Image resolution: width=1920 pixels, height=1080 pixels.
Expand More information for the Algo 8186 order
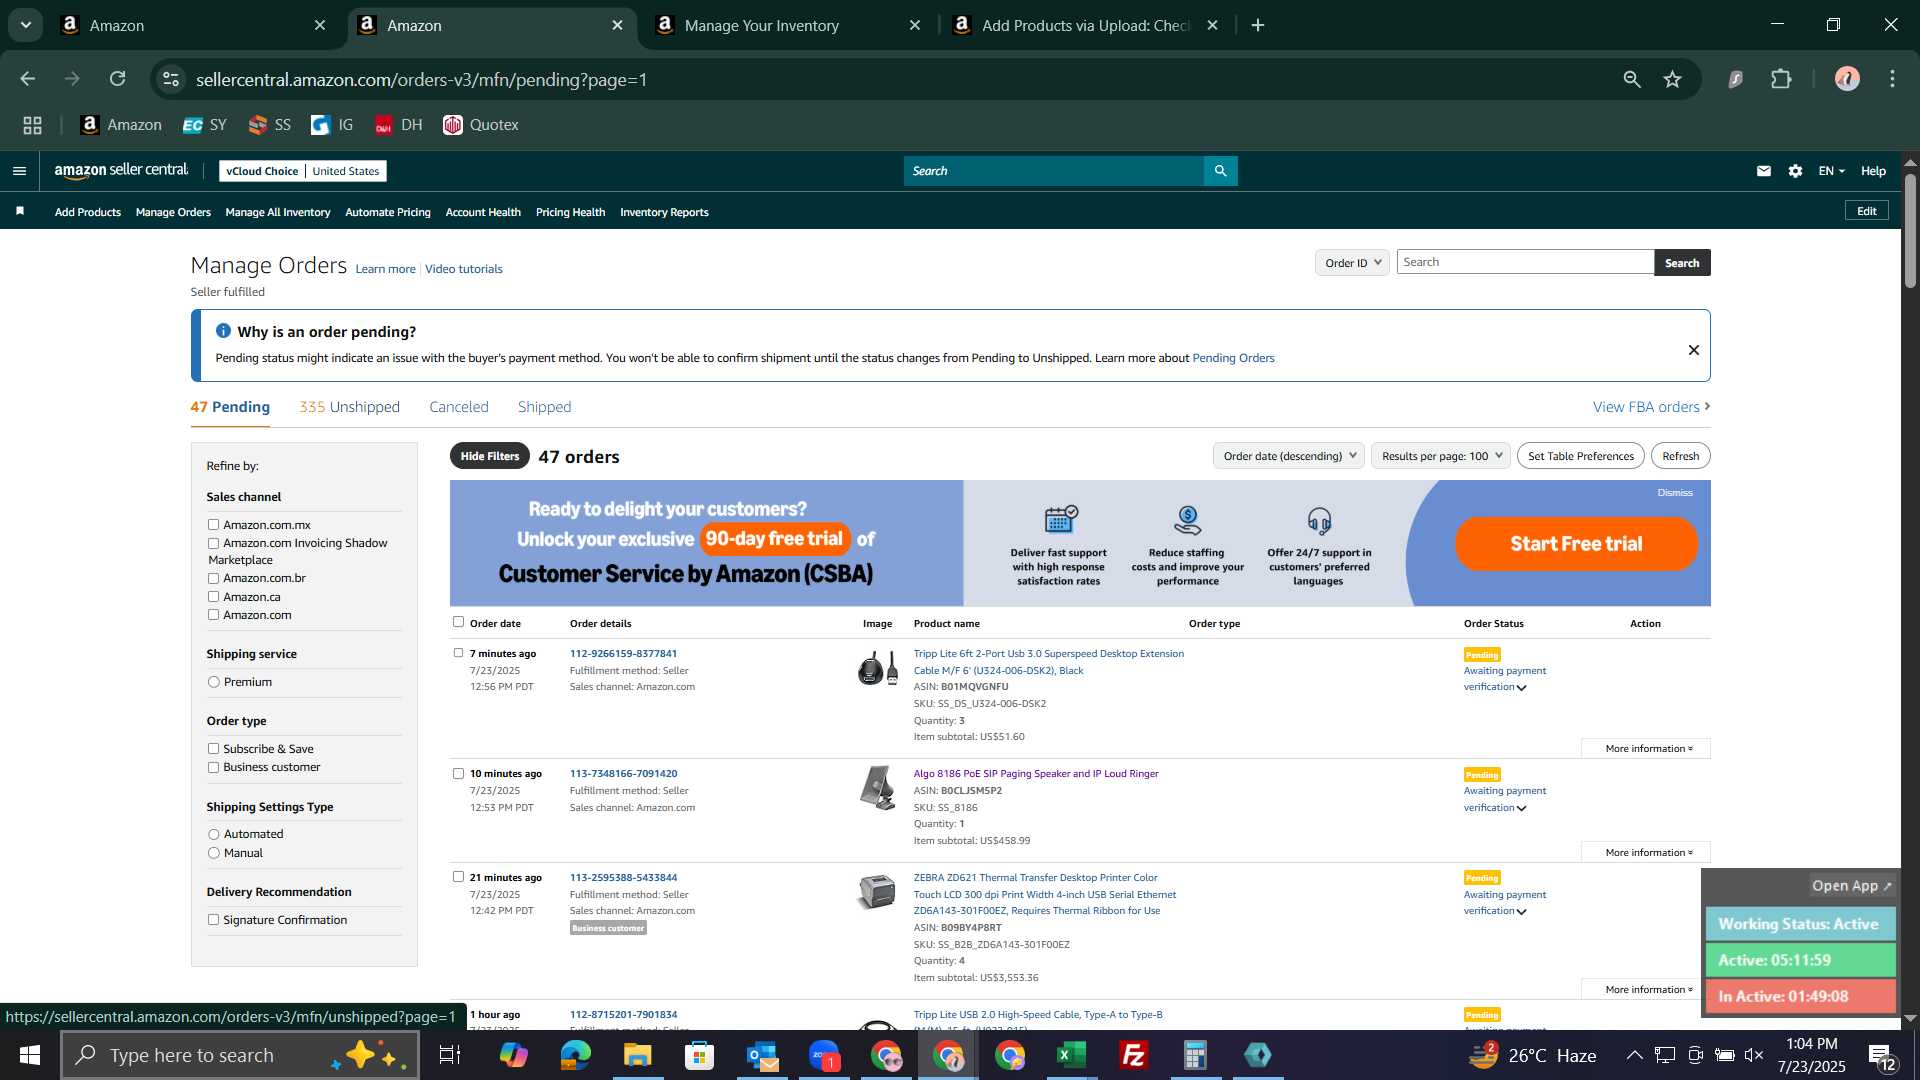1646,852
